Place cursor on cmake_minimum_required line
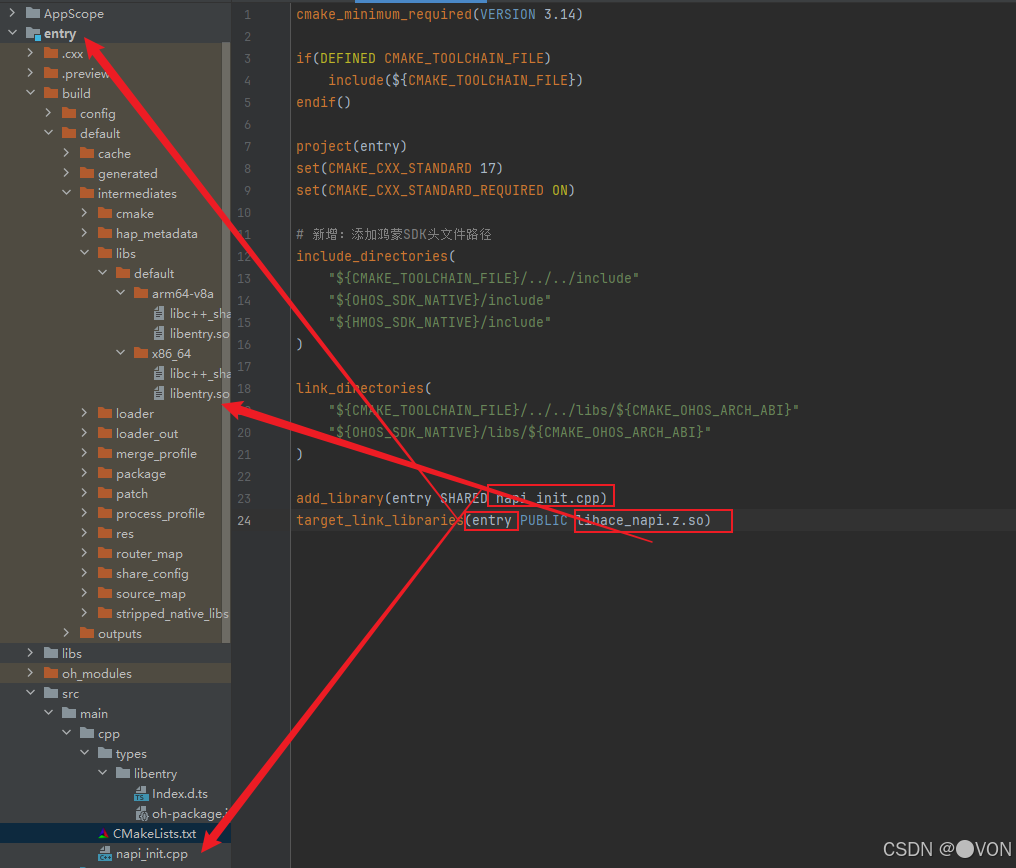Viewport: 1016px width, 868px height. coord(439,14)
